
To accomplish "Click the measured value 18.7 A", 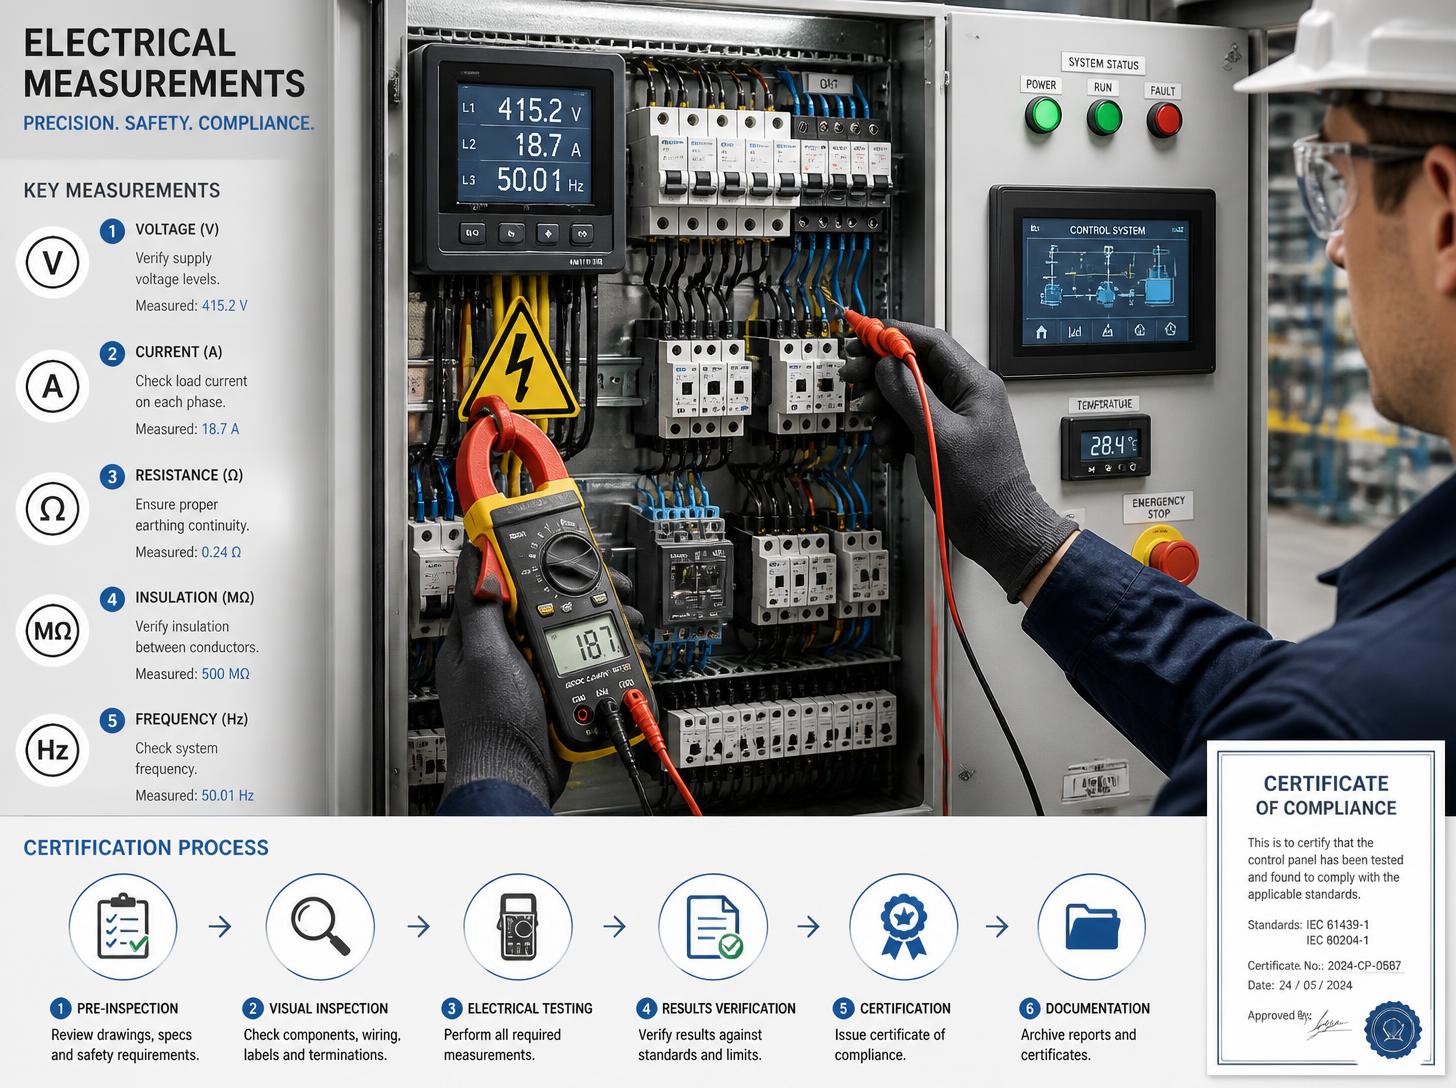I will (220, 429).
